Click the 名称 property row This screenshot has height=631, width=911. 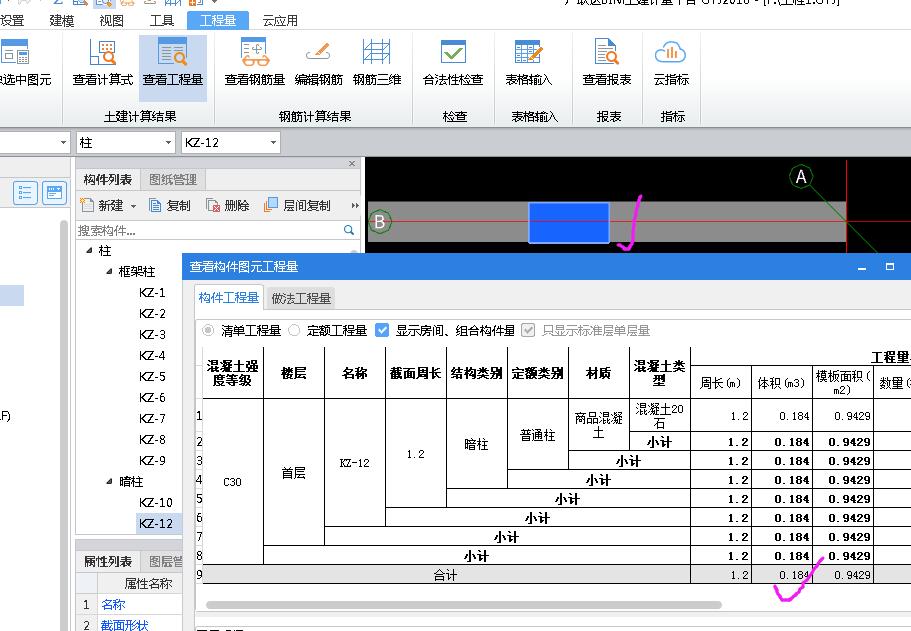coord(129,604)
